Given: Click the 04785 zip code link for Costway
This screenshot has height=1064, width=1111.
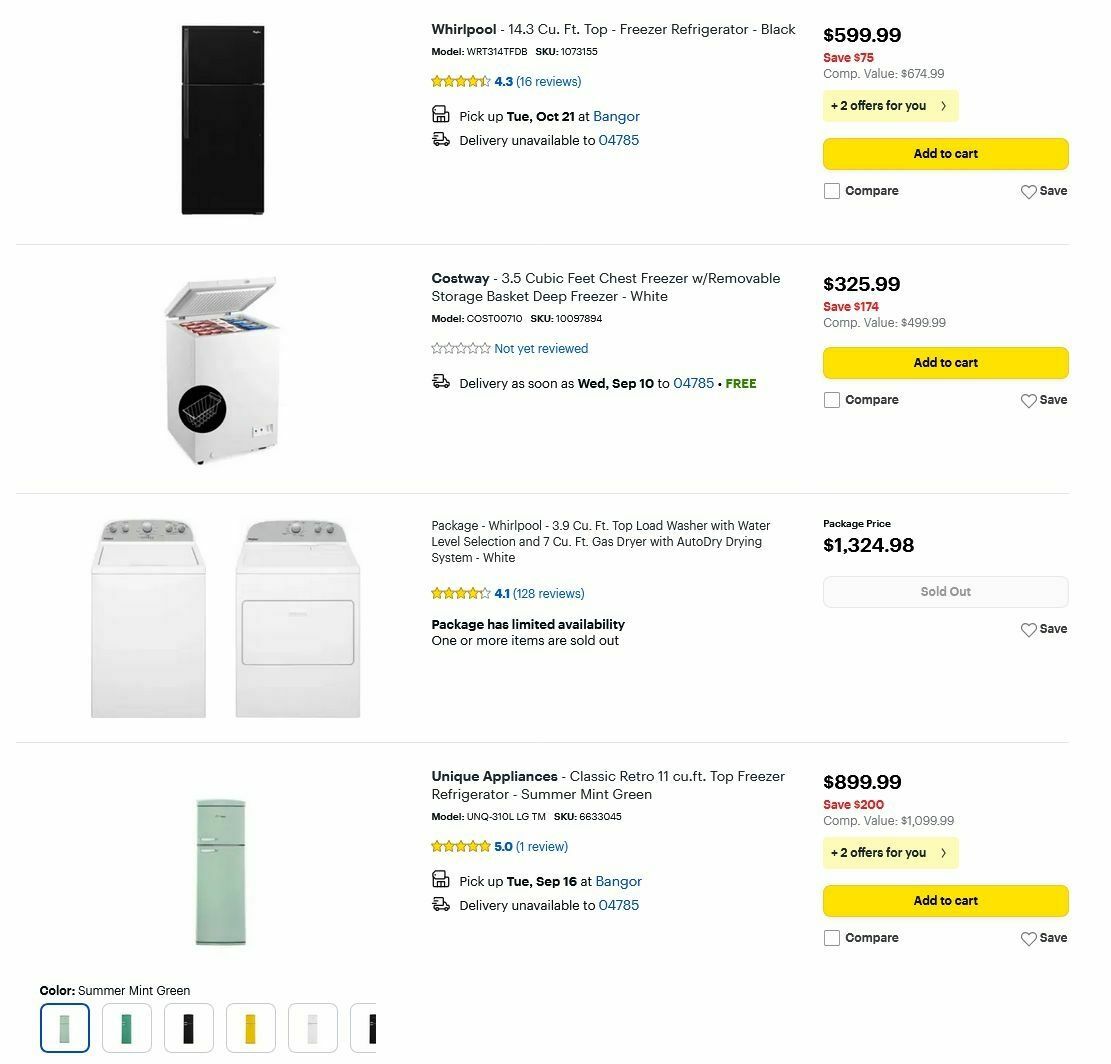Looking at the screenshot, I should pos(693,383).
